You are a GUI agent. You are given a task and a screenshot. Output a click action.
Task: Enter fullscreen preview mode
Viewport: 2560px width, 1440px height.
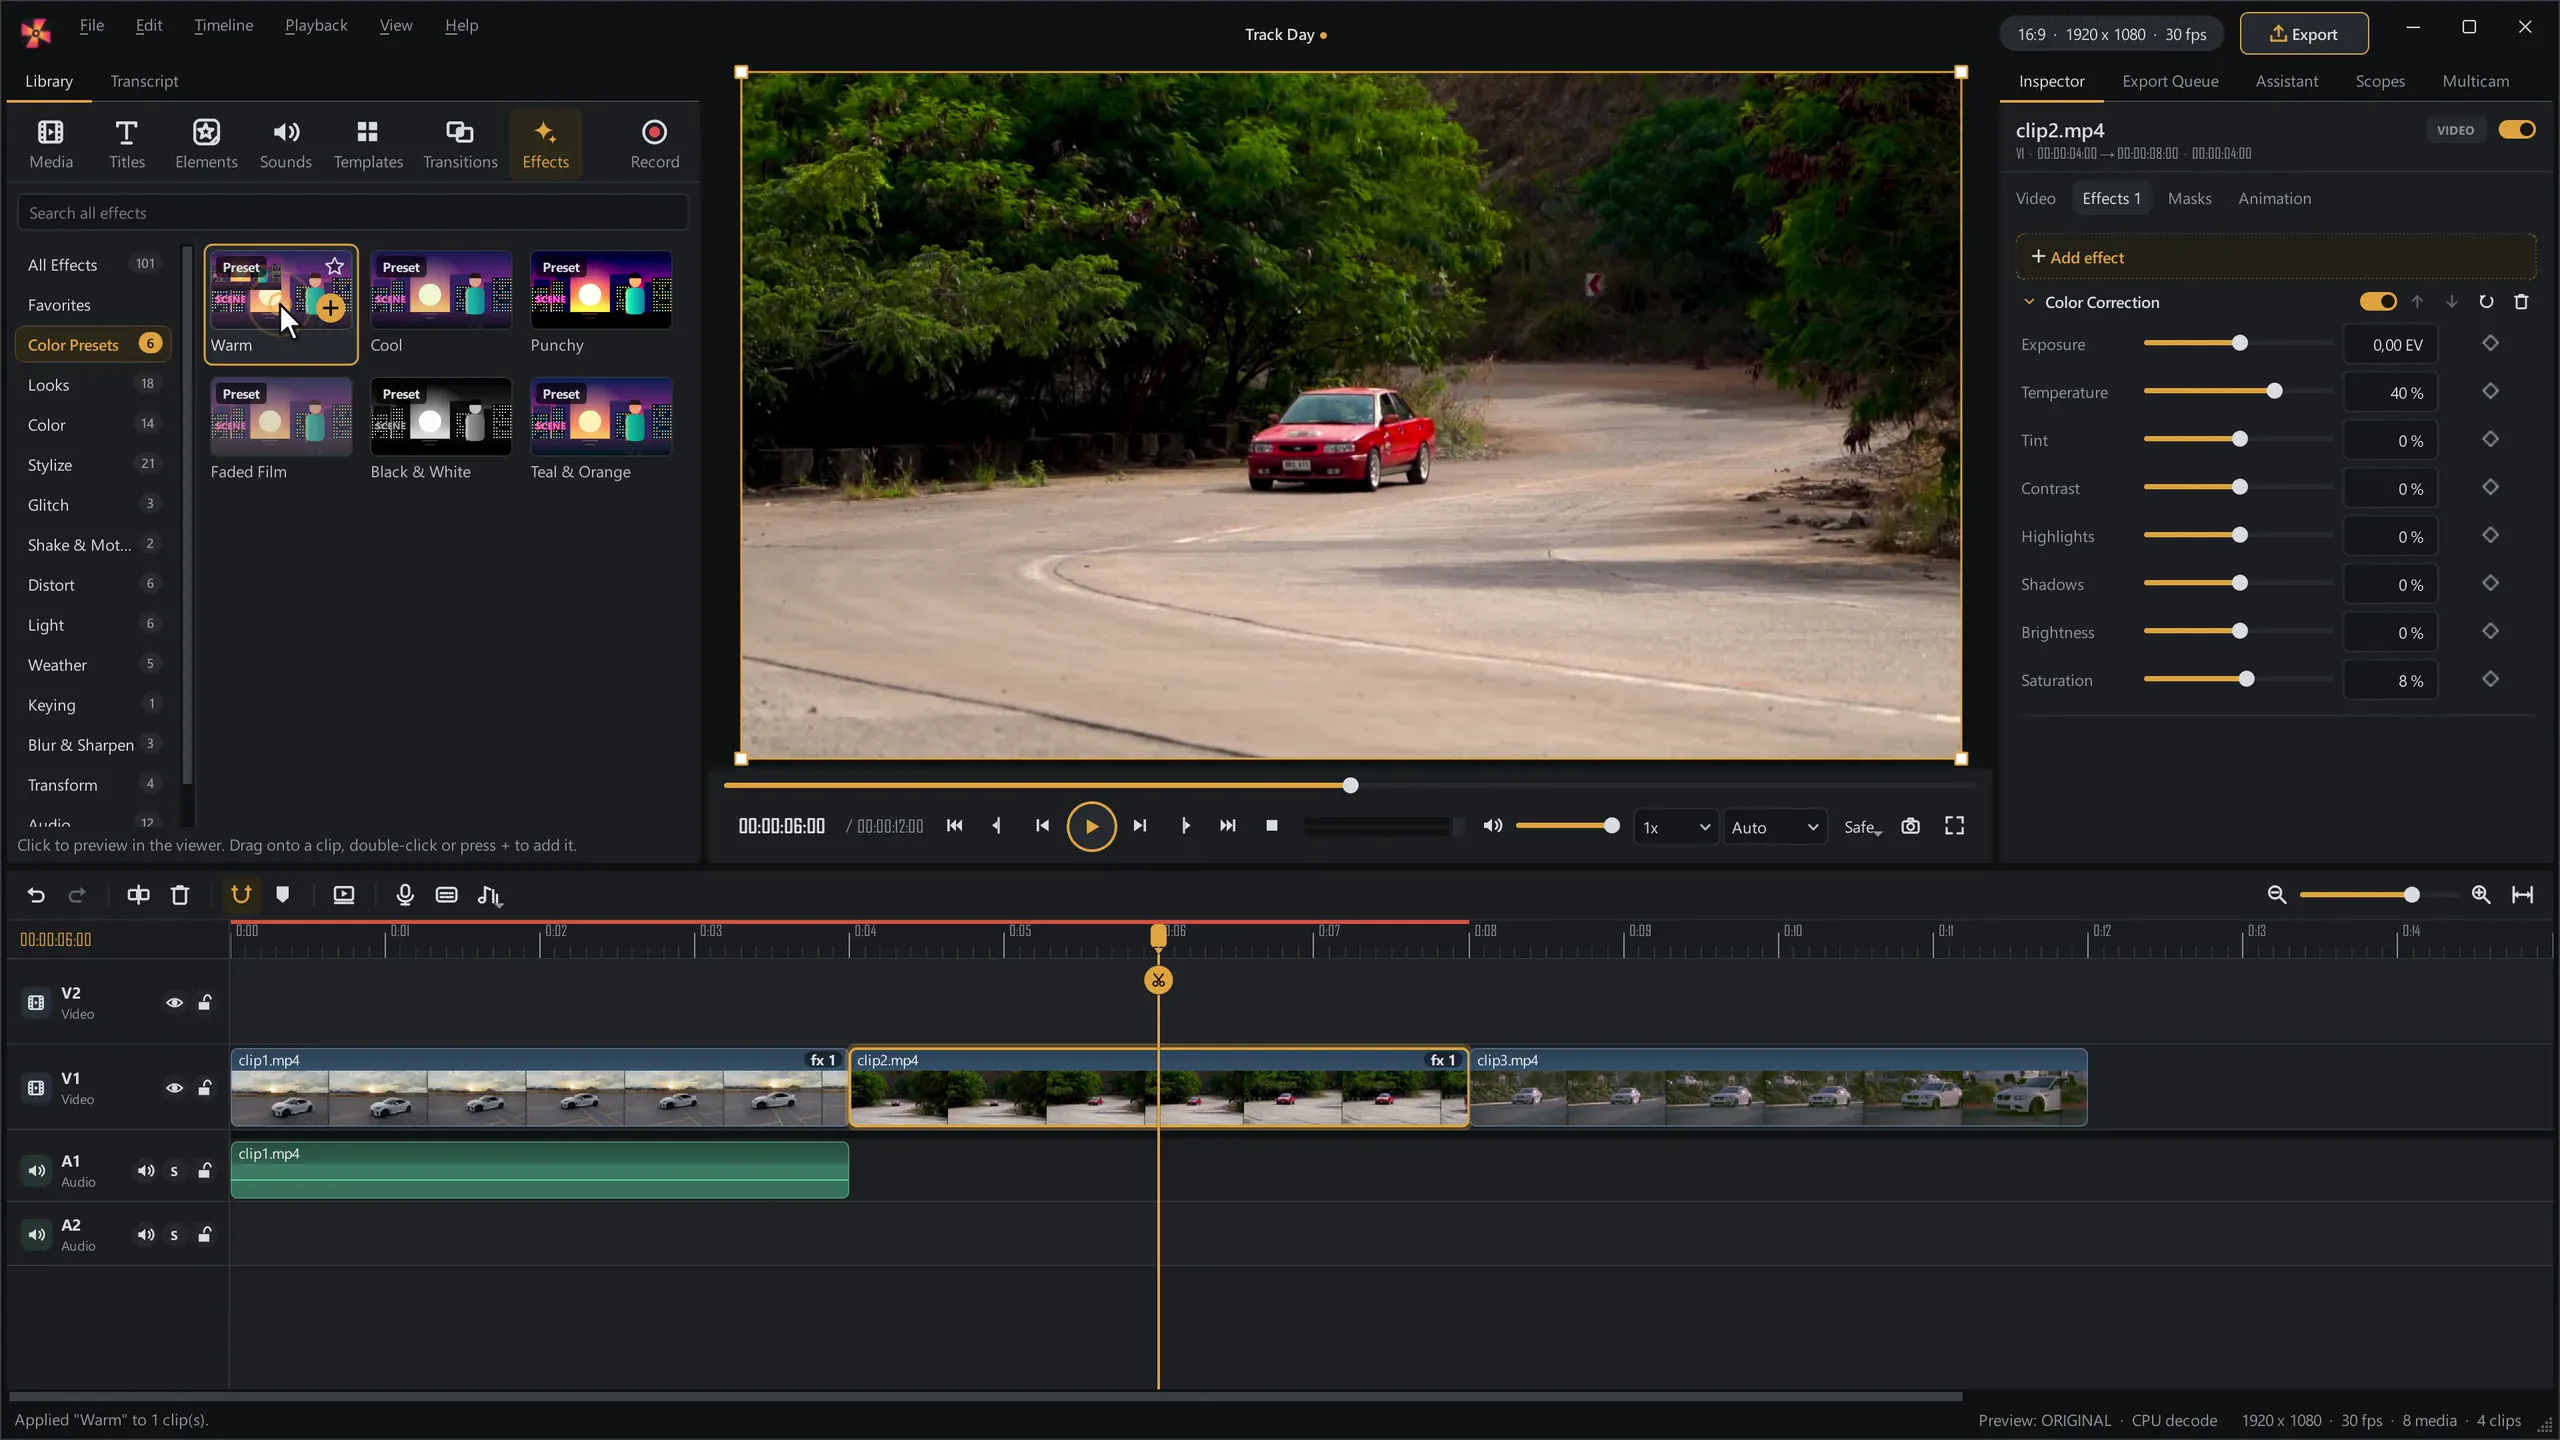pyautogui.click(x=1954, y=826)
